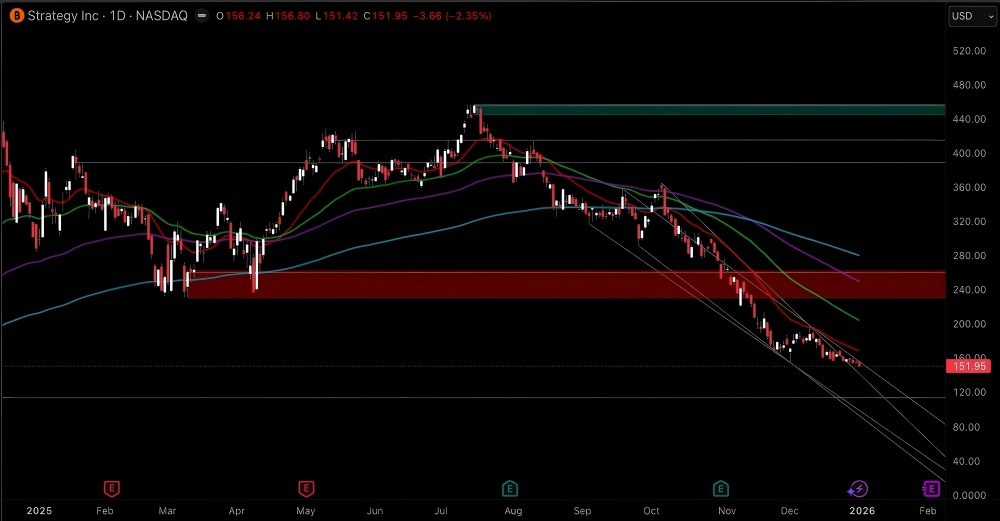This screenshot has width=1000, height=521.
Task: Click the 400.00 label on price axis
Action: tap(969, 154)
